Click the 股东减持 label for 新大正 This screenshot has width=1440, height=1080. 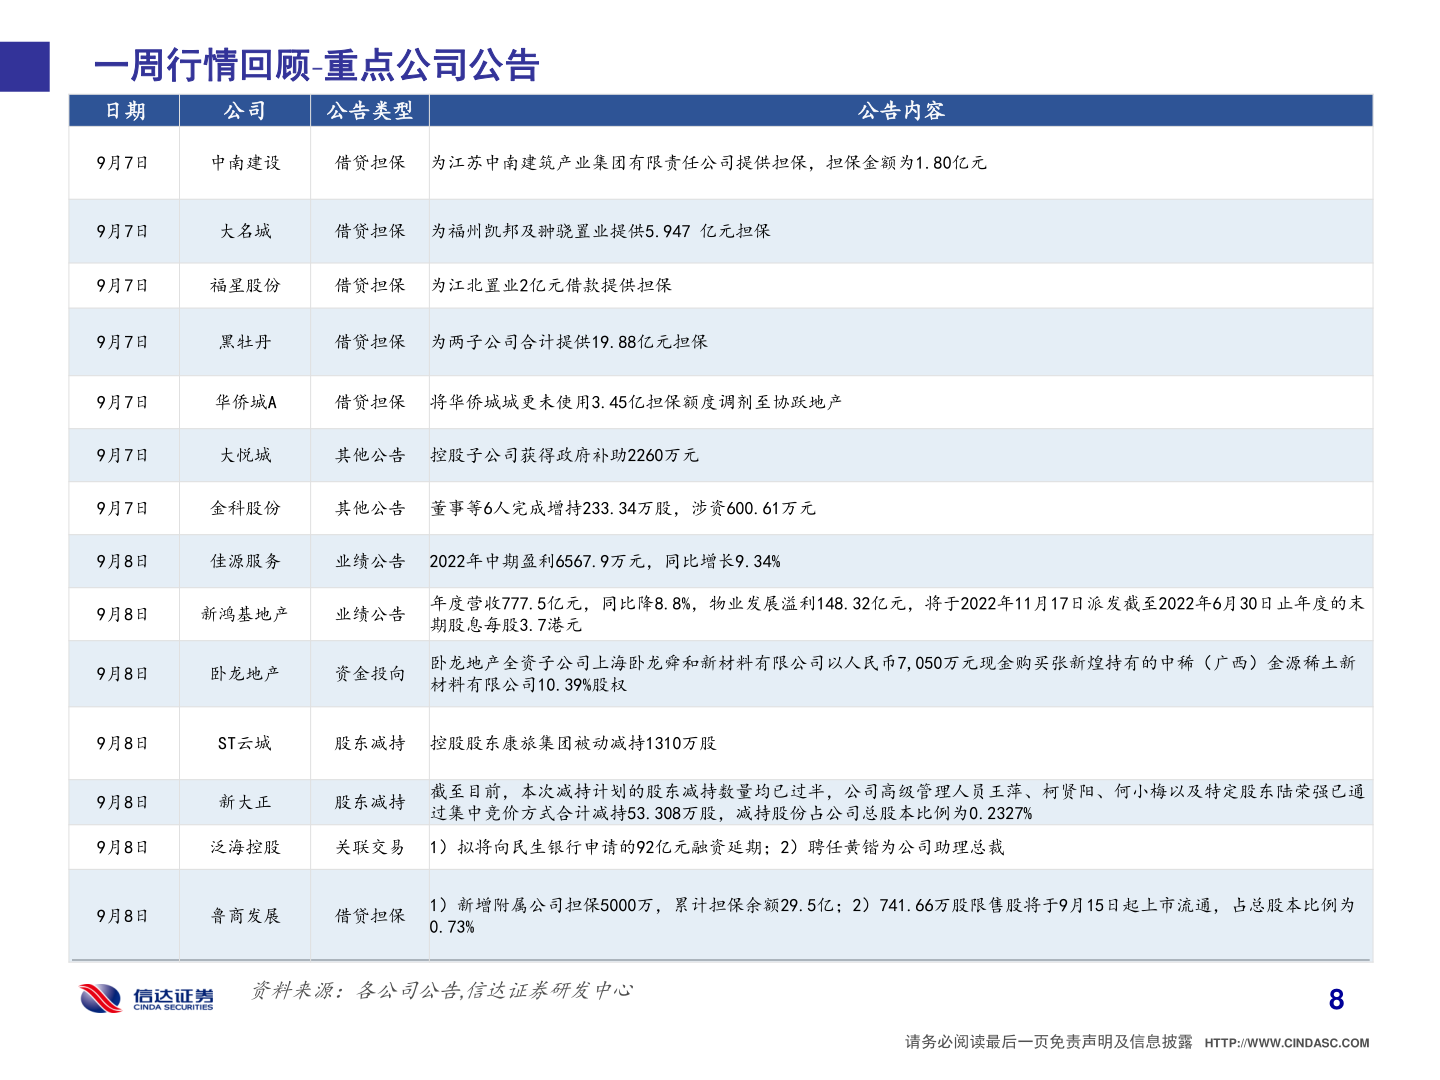[x=369, y=801]
